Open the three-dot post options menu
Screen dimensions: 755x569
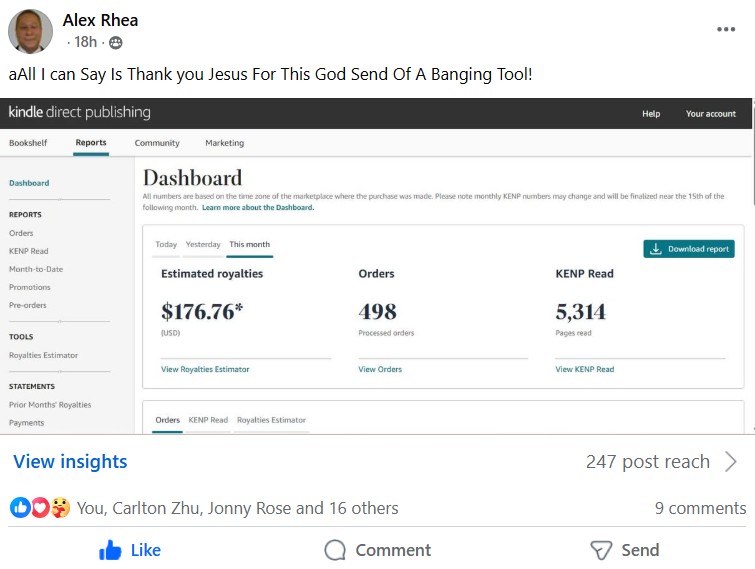(x=726, y=29)
